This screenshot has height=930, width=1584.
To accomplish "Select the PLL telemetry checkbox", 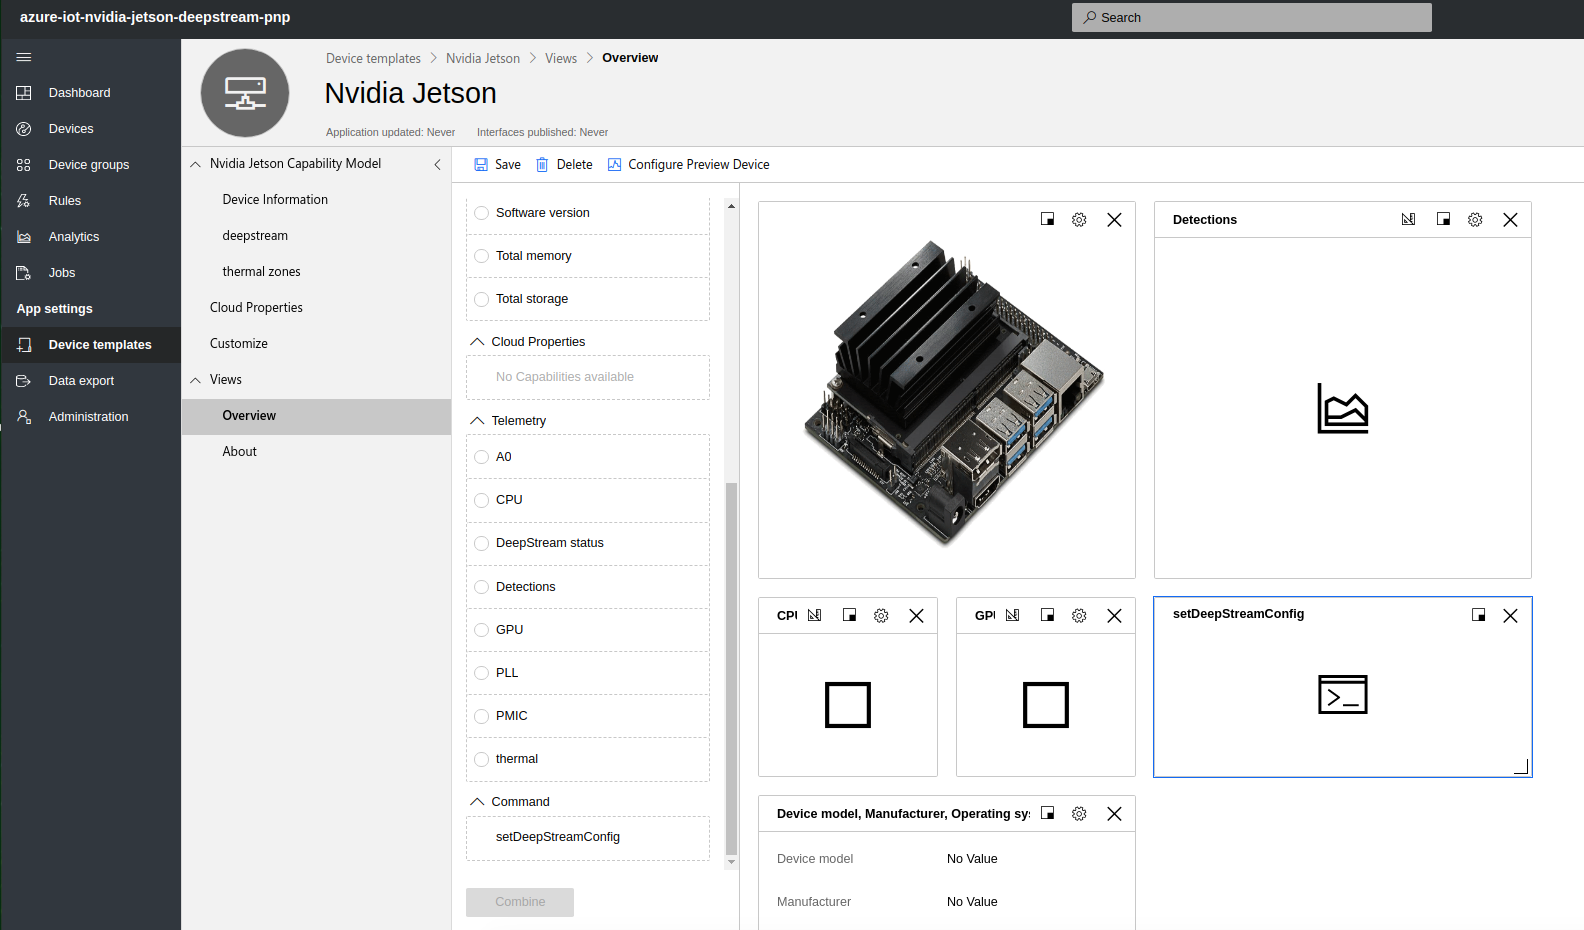I will pos(481,673).
